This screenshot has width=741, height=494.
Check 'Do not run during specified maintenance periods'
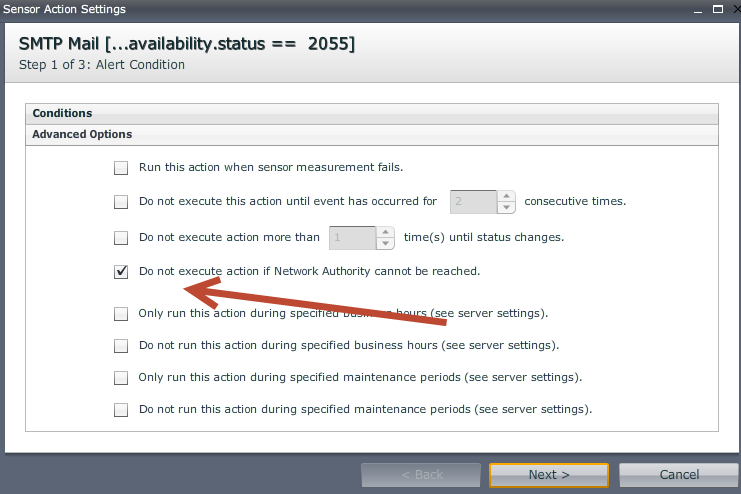tap(121, 410)
